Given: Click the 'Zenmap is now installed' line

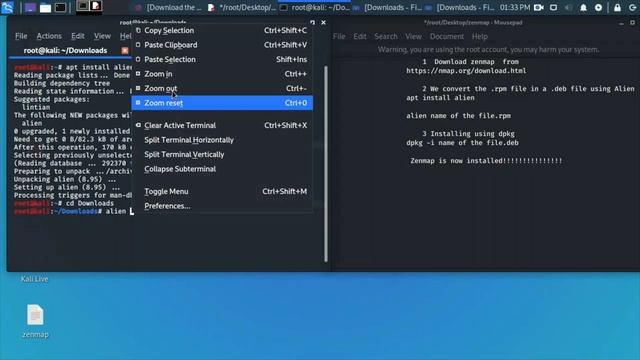Looking at the screenshot, I should pyautogui.click(x=486, y=161).
